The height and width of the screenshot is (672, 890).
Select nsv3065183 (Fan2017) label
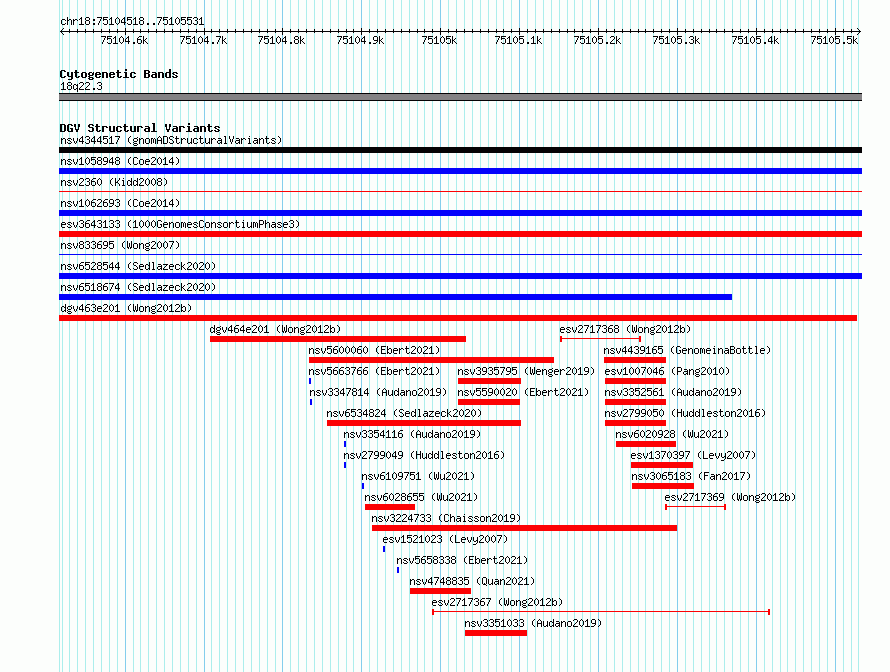tap(691, 476)
